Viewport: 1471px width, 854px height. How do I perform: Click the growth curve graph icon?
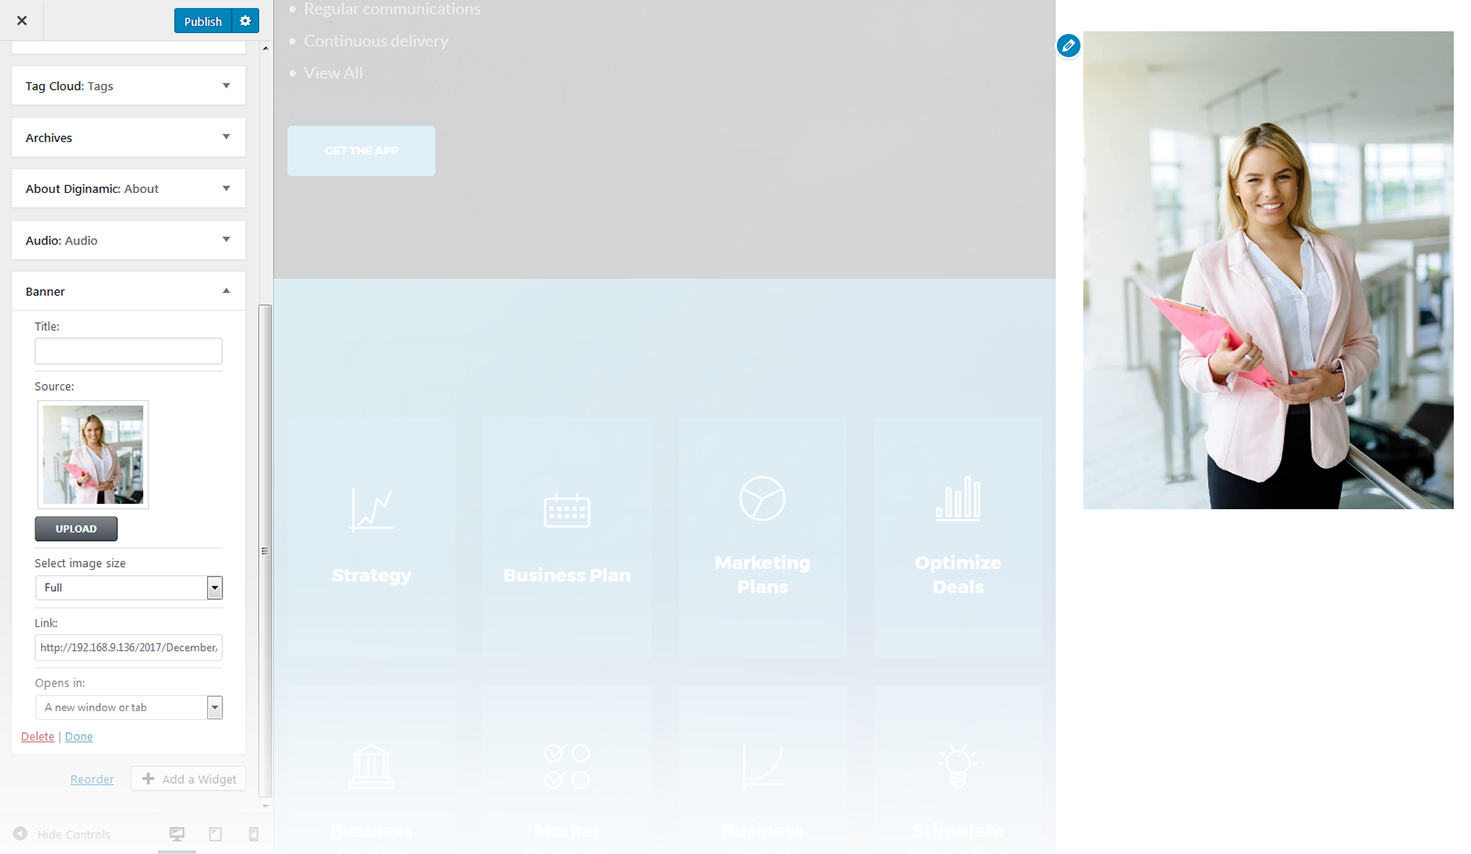pos(762,766)
